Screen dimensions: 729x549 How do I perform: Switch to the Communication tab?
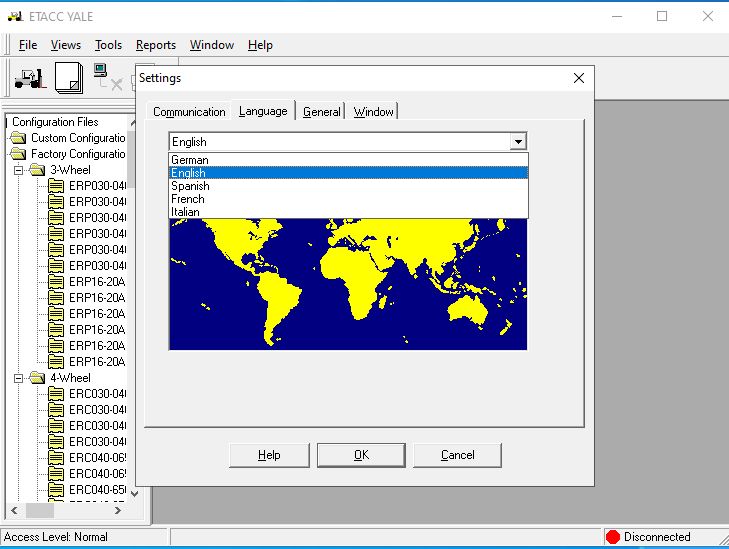(189, 112)
